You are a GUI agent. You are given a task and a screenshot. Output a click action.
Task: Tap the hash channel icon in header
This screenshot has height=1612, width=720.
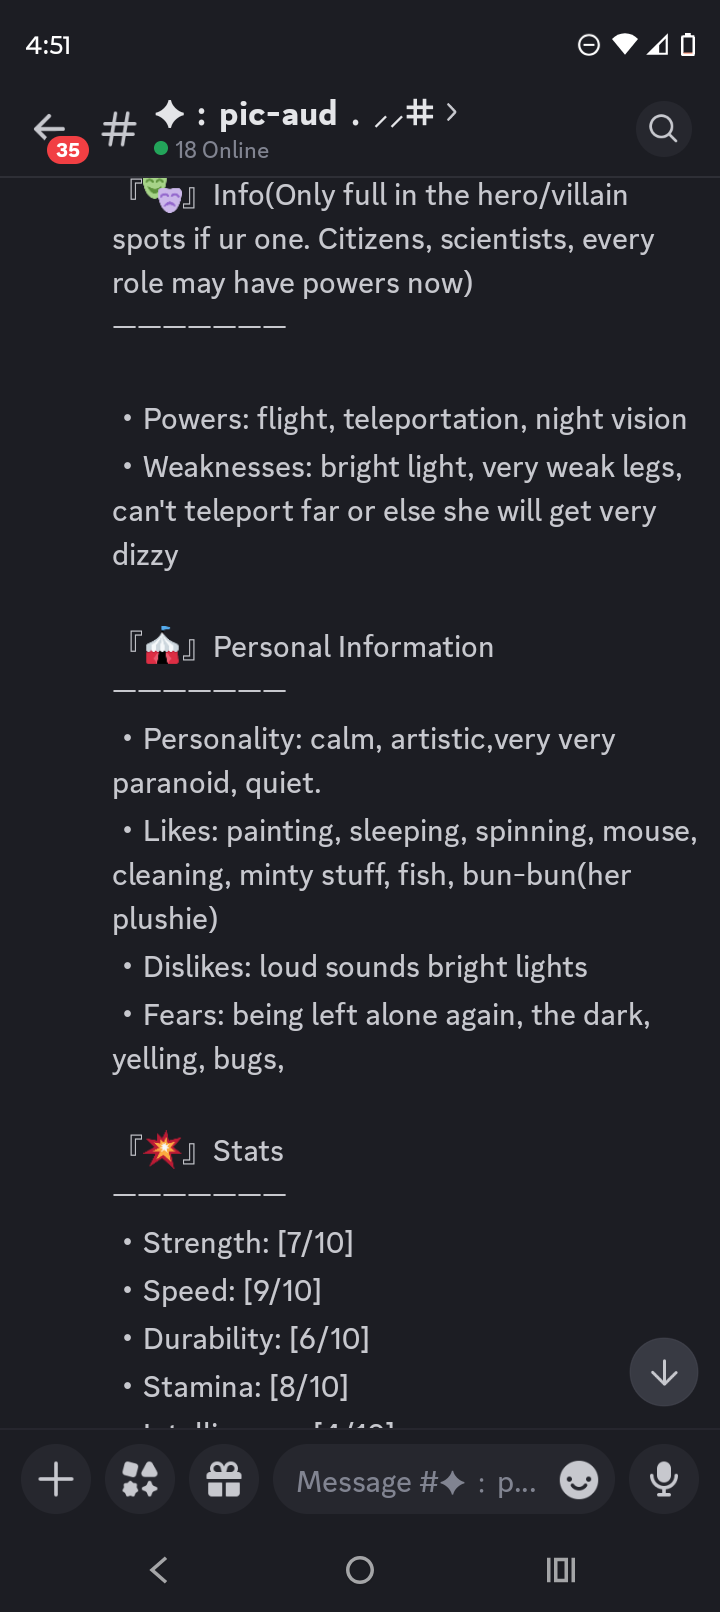coord(119,130)
